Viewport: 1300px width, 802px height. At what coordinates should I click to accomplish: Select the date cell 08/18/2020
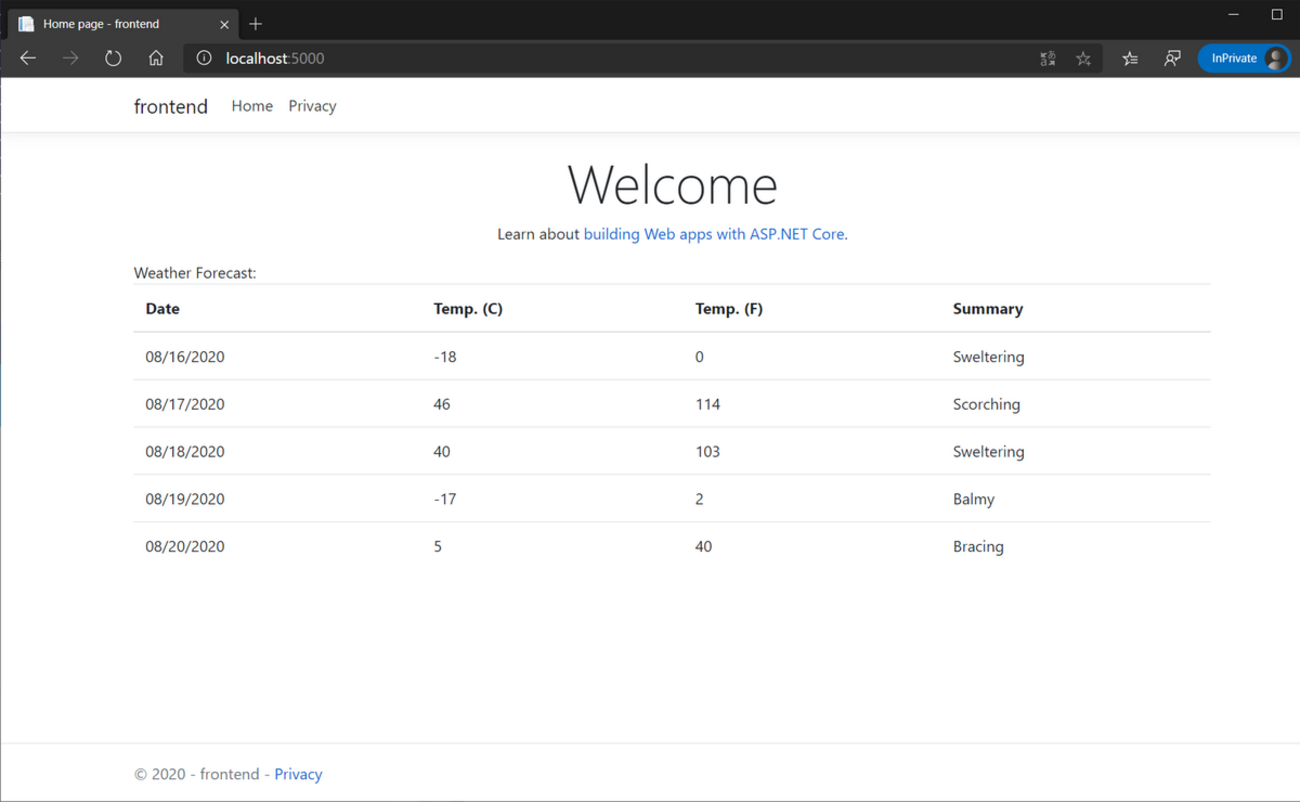point(185,452)
